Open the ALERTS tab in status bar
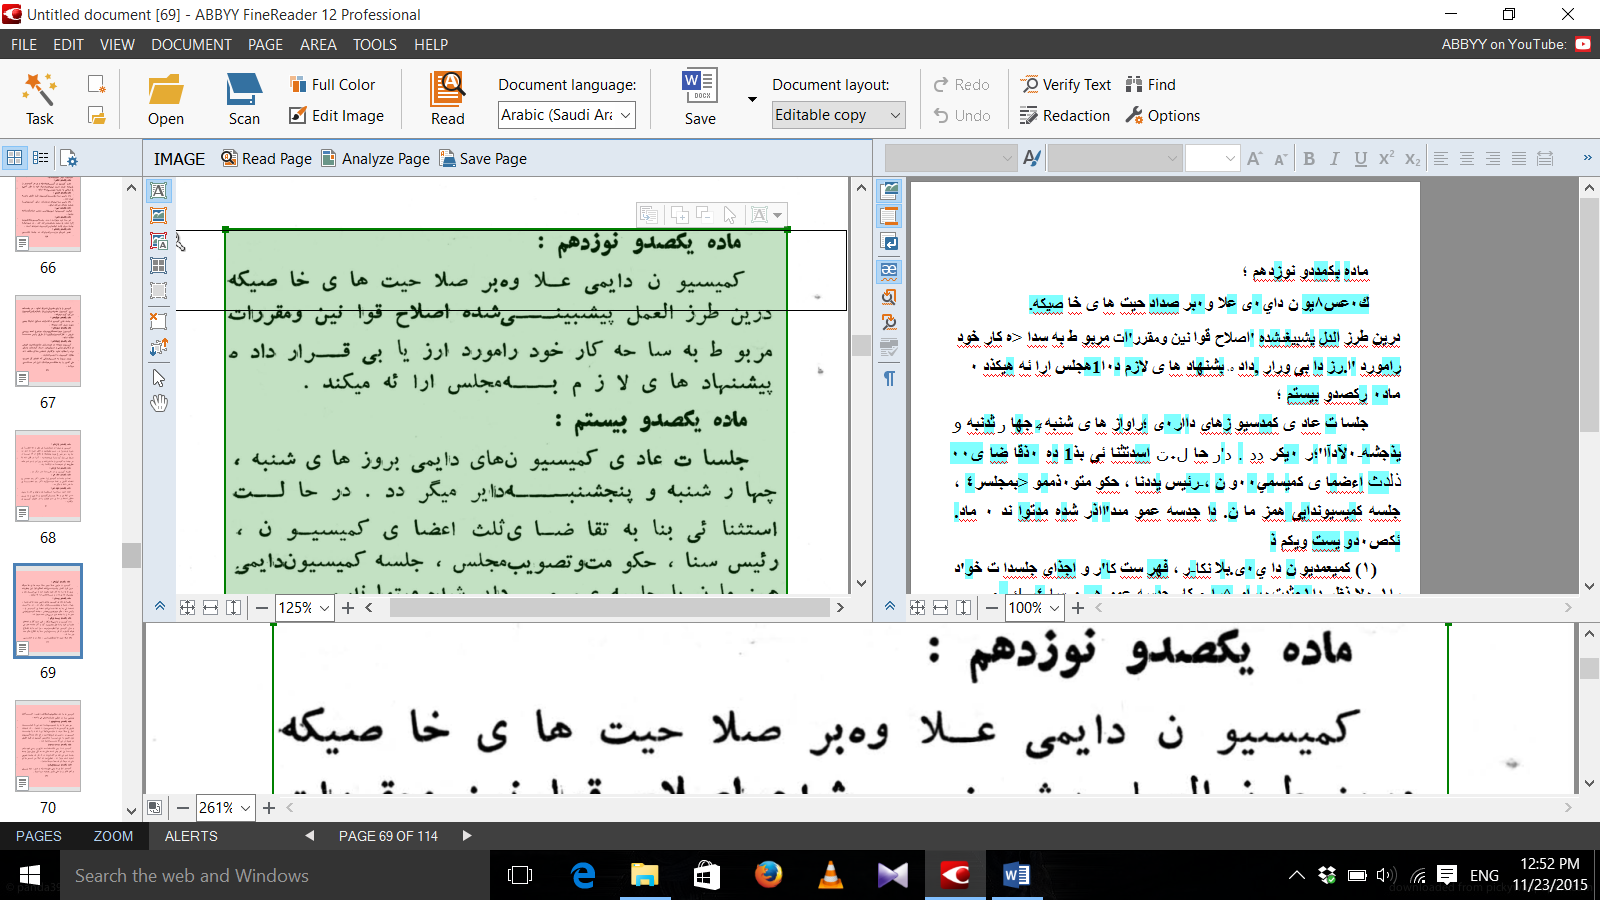The height and width of the screenshot is (900, 1600). (191, 836)
